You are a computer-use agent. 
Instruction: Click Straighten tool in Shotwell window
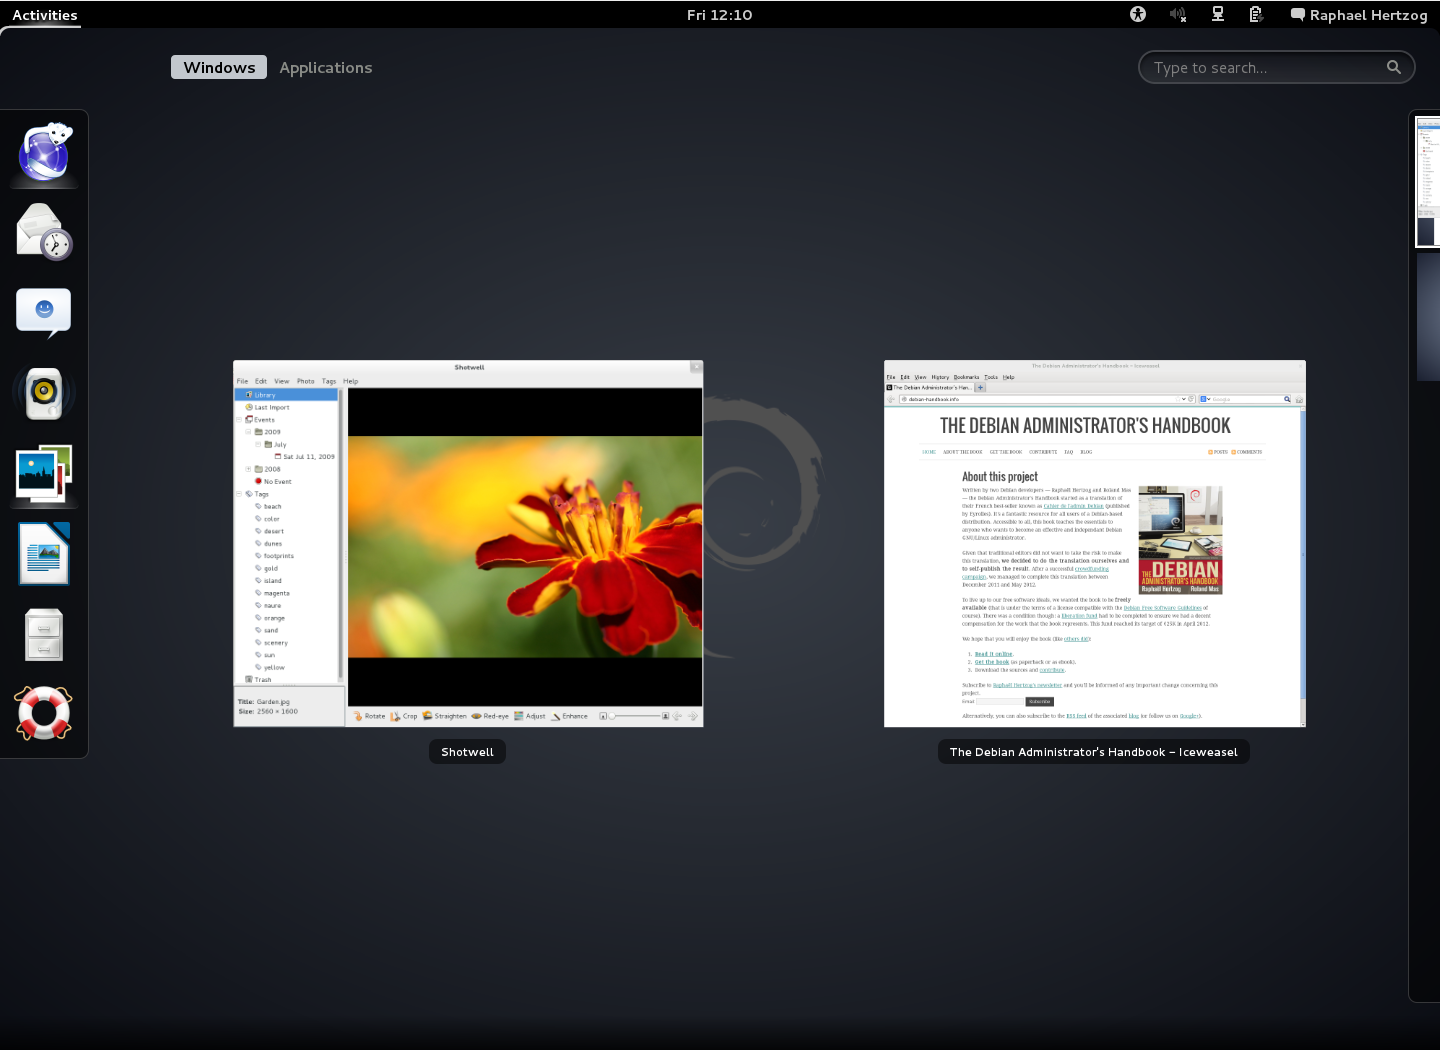tap(444, 716)
